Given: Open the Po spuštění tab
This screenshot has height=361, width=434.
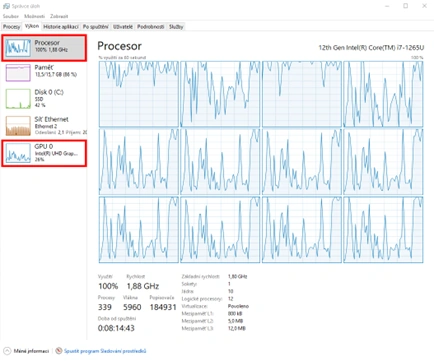Looking at the screenshot, I should 96,27.
